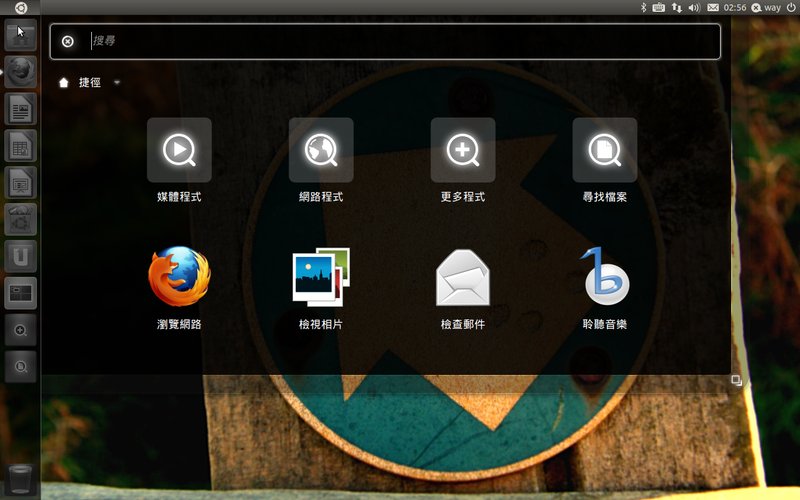Screen dimensions: 800x500
Task: Open LibreOffice Calc spreadsheet from launcher
Action: 20,145
